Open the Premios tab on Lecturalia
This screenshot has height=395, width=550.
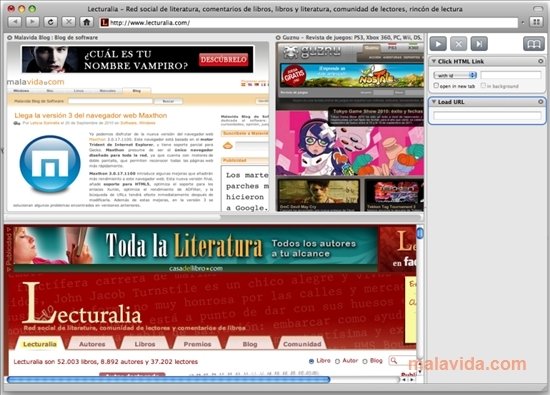pyautogui.click(x=197, y=344)
